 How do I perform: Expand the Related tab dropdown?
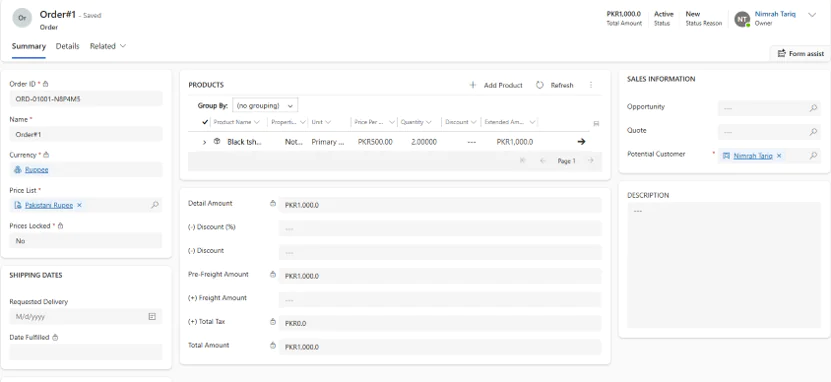[108, 46]
